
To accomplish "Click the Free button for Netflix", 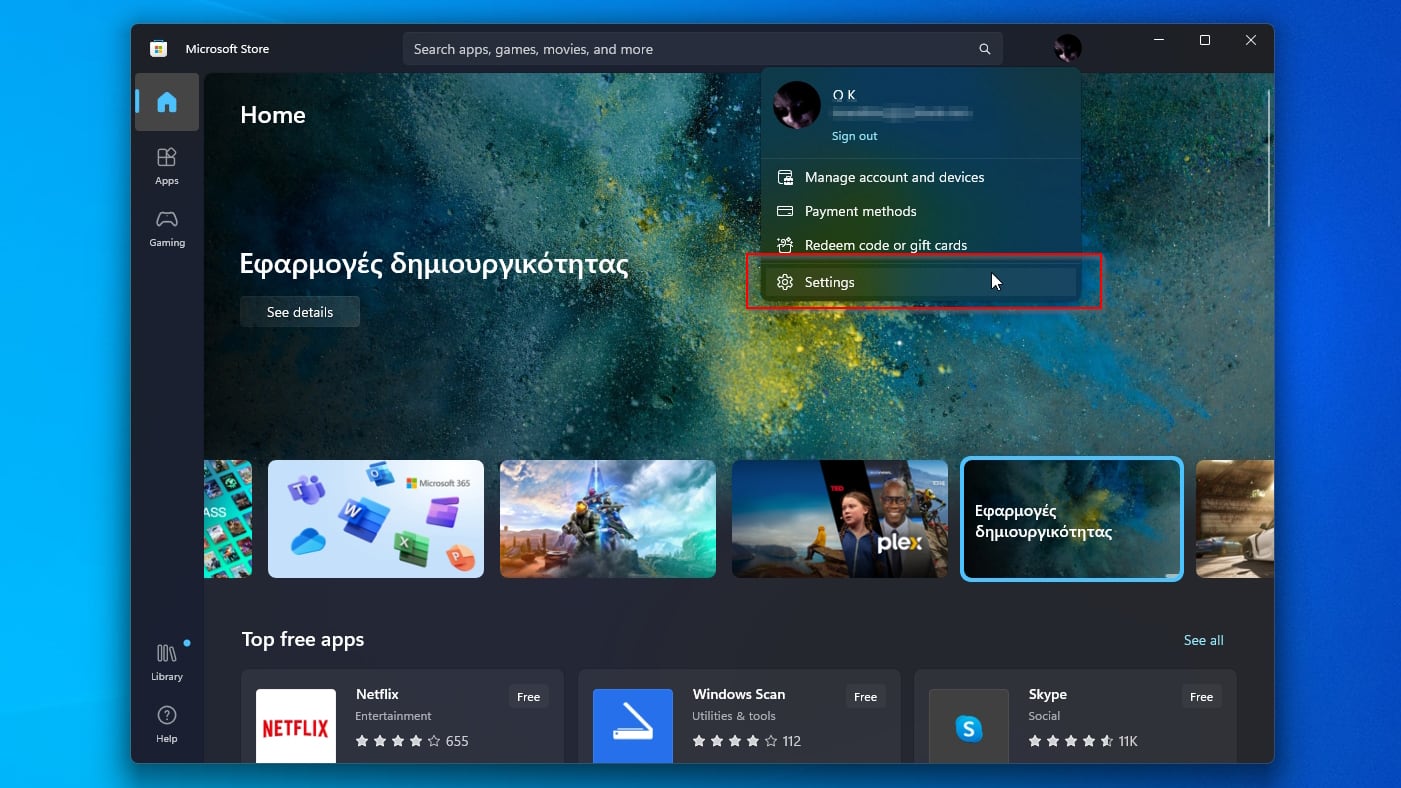I will coord(529,697).
